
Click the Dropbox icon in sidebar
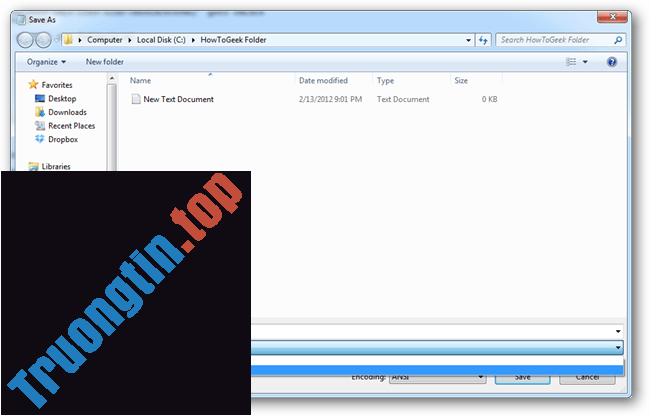(x=40, y=139)
